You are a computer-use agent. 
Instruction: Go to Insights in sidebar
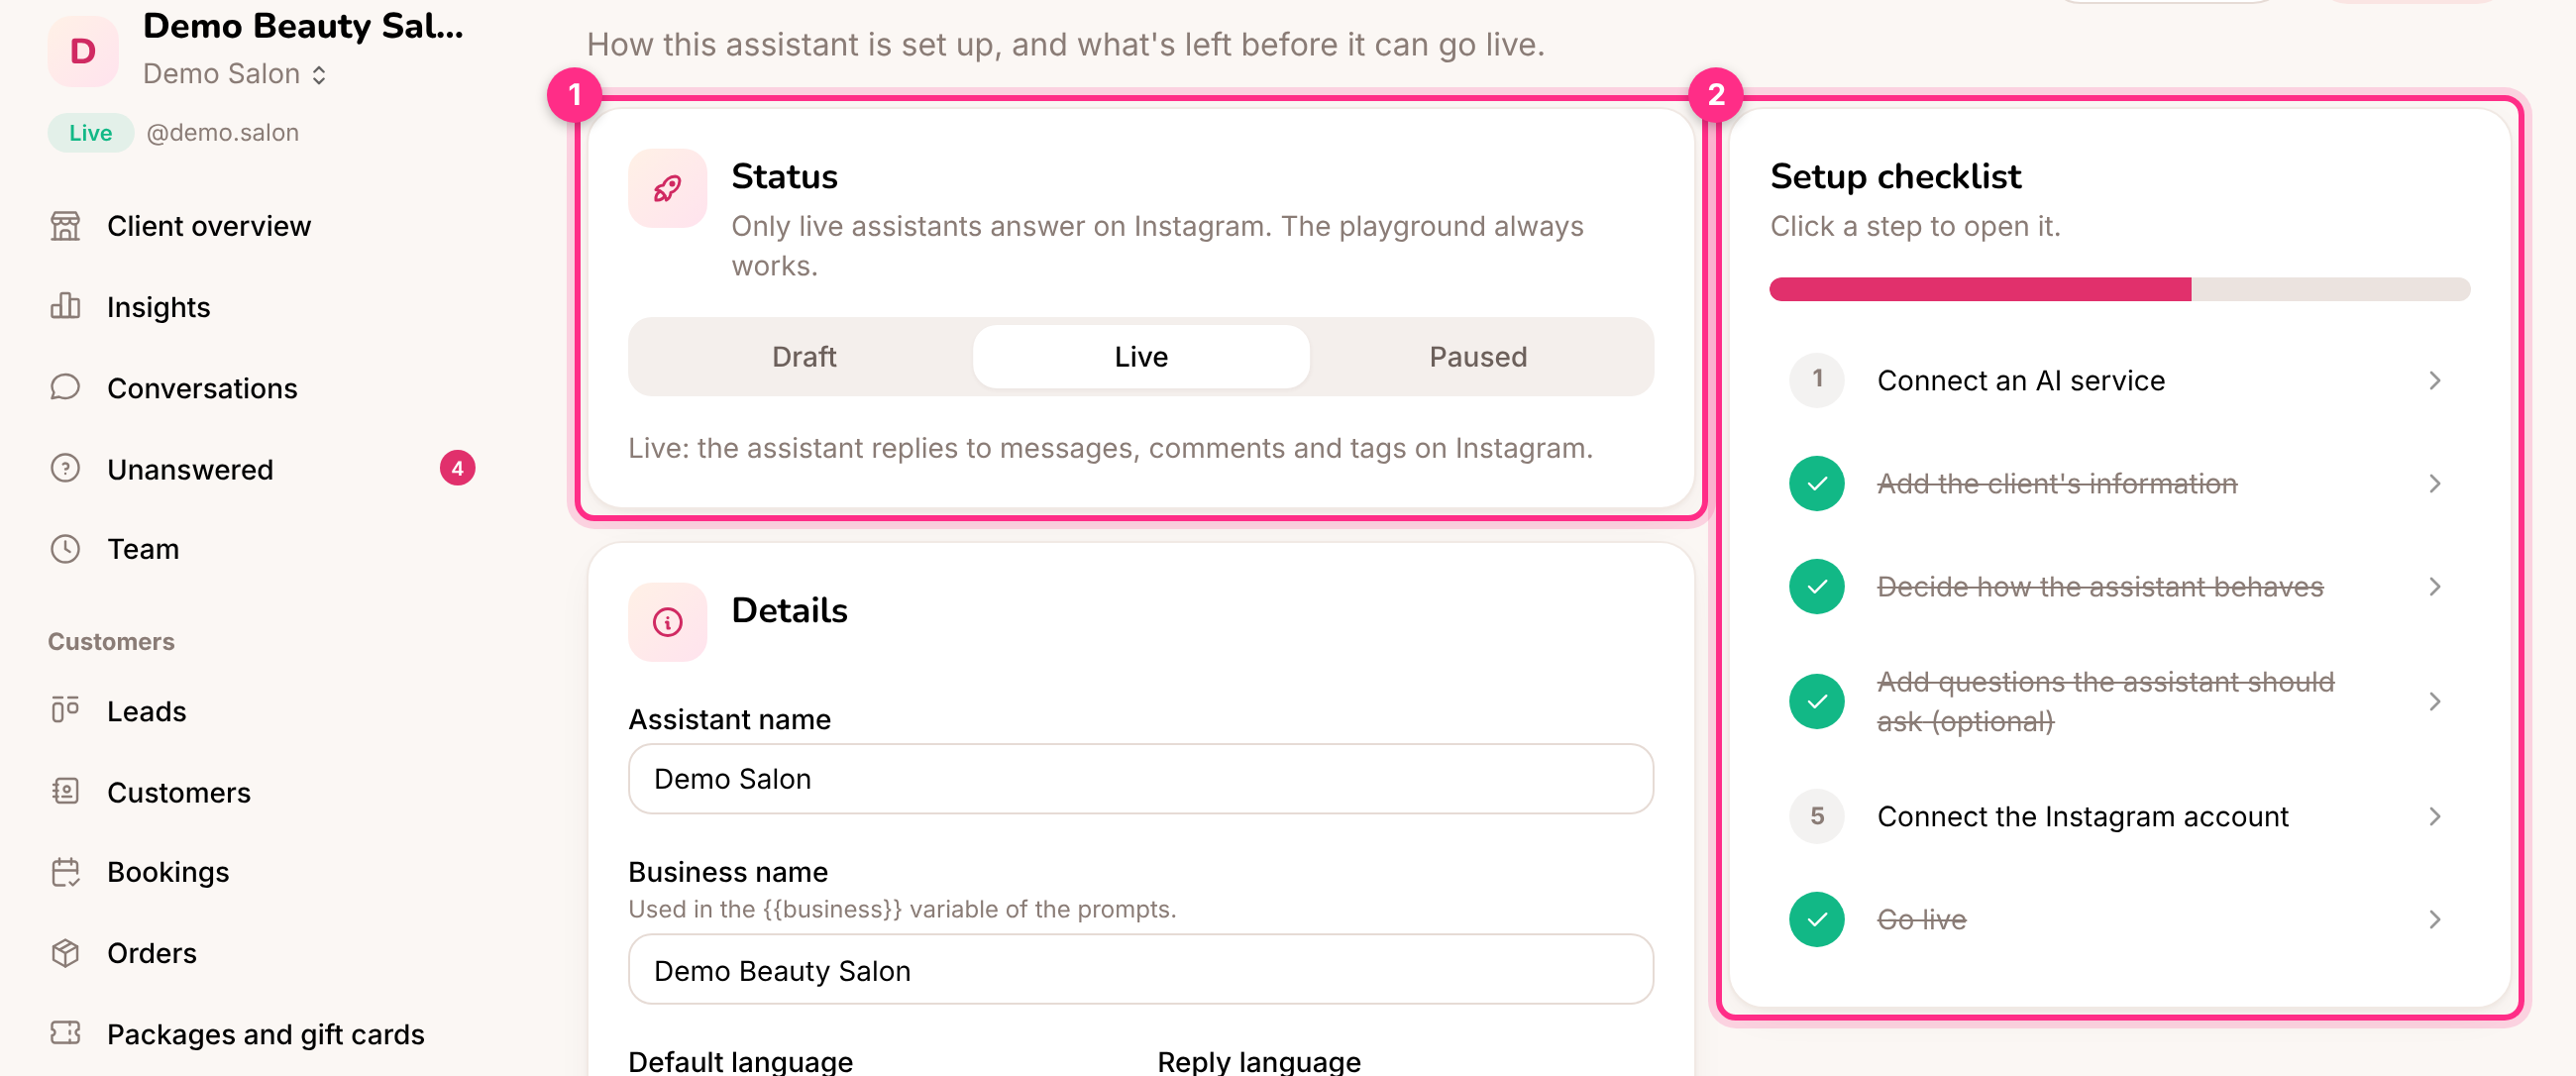click(x=262, y=306)
